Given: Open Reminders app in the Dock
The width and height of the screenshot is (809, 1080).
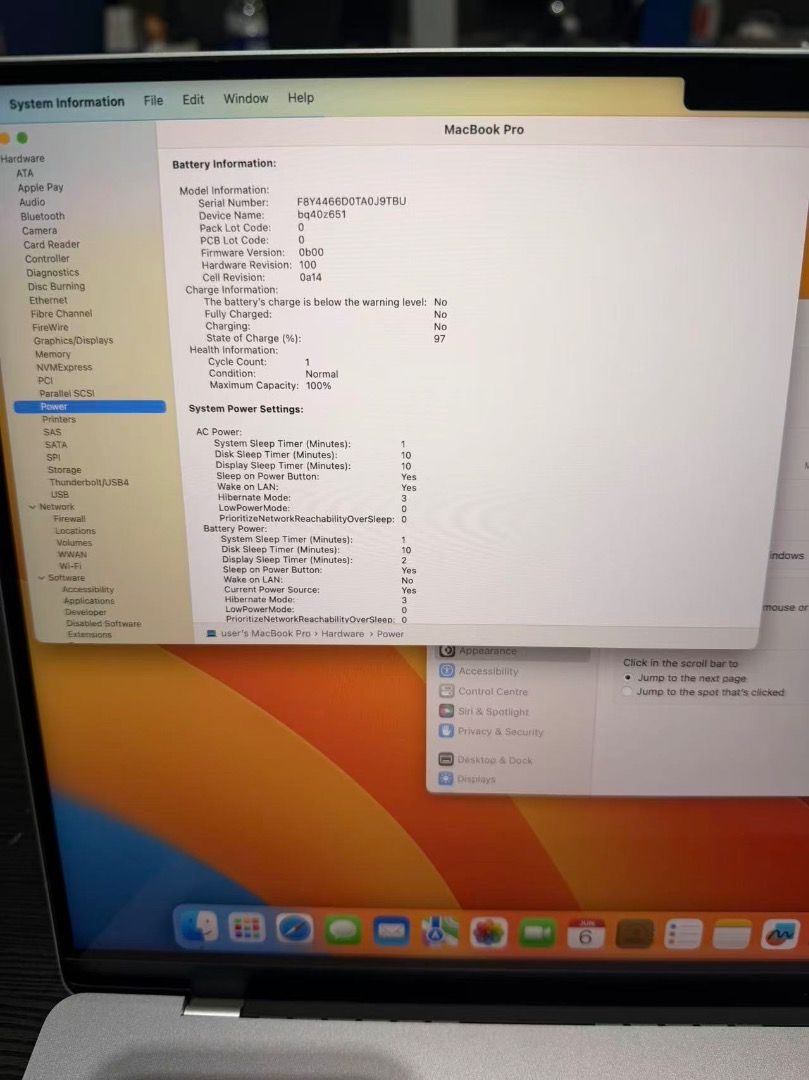Looking at the screenshot, I should 683,934.
